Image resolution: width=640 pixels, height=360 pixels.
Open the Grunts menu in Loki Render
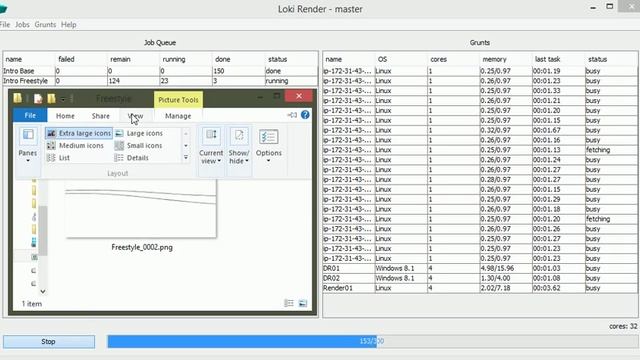[x=45, y=24]
